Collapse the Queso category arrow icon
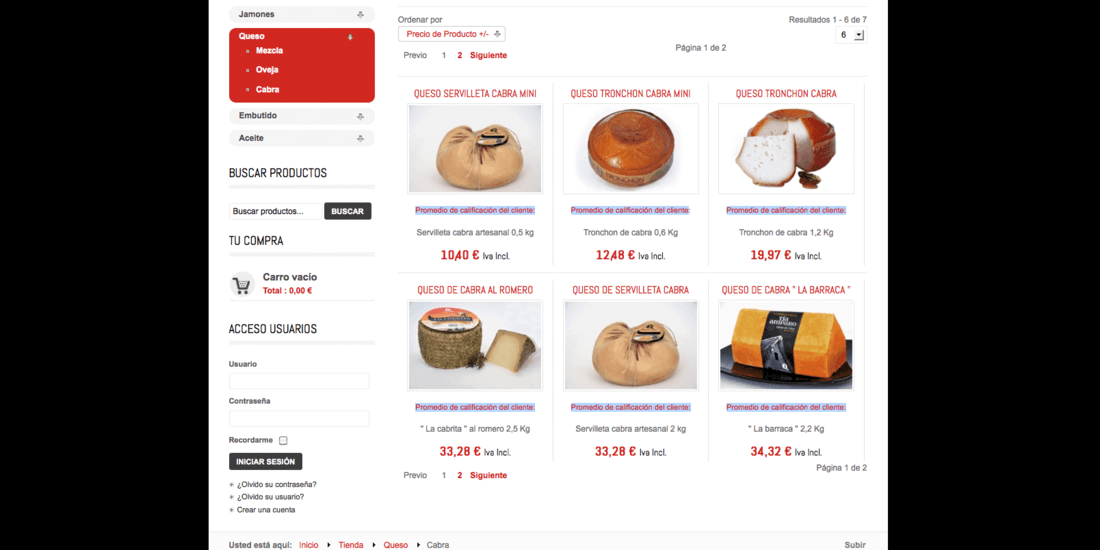Screen dimensions: 1100x550 tap(351, 36)
